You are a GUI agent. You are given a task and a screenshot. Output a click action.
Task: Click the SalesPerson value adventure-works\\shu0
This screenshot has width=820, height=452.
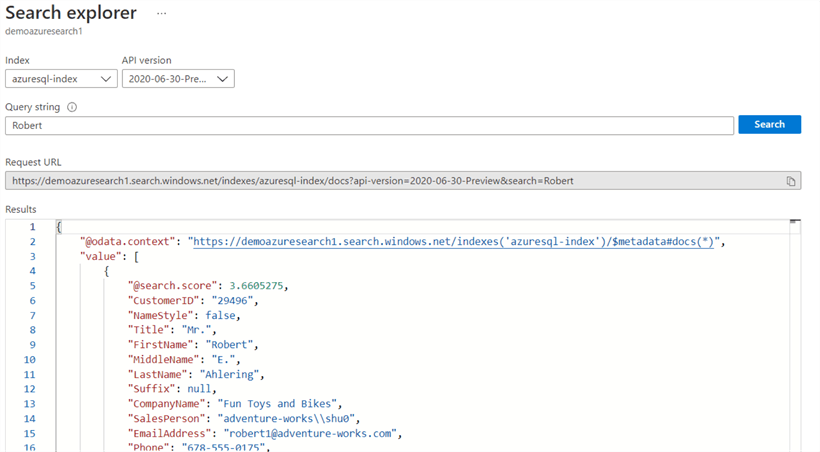click(290, 419)
